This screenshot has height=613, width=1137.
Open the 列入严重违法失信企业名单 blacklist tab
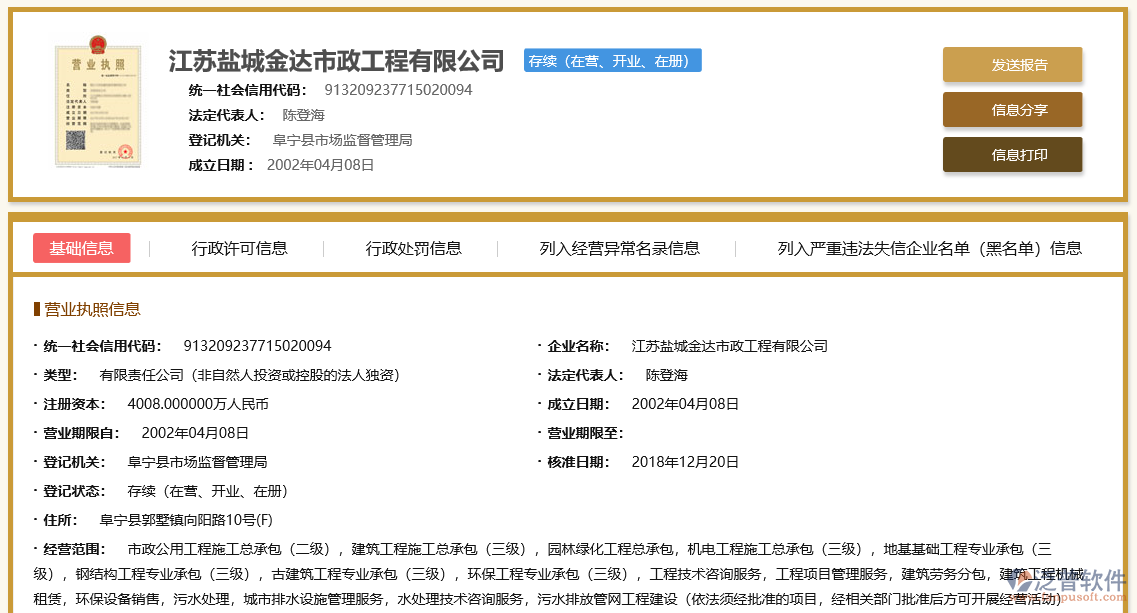point(929,248)
